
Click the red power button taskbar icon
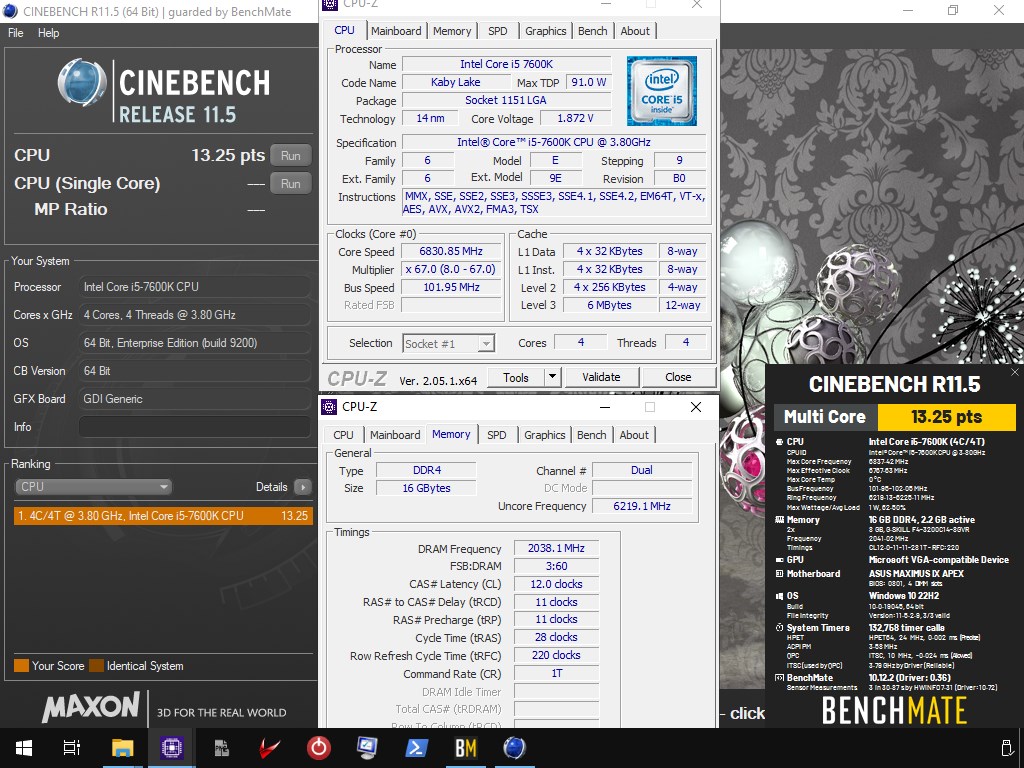click(x=319, y=748)
